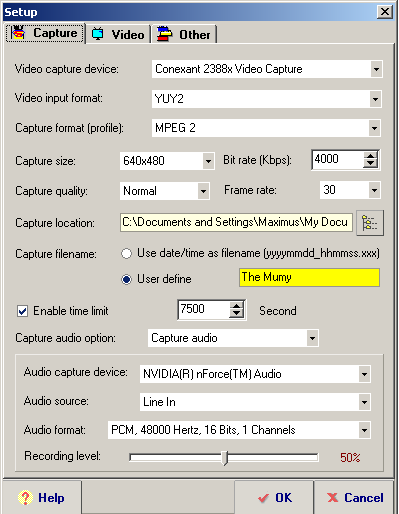
Task: Open the Capture quality dropdown
Action: tap(203, 191)
